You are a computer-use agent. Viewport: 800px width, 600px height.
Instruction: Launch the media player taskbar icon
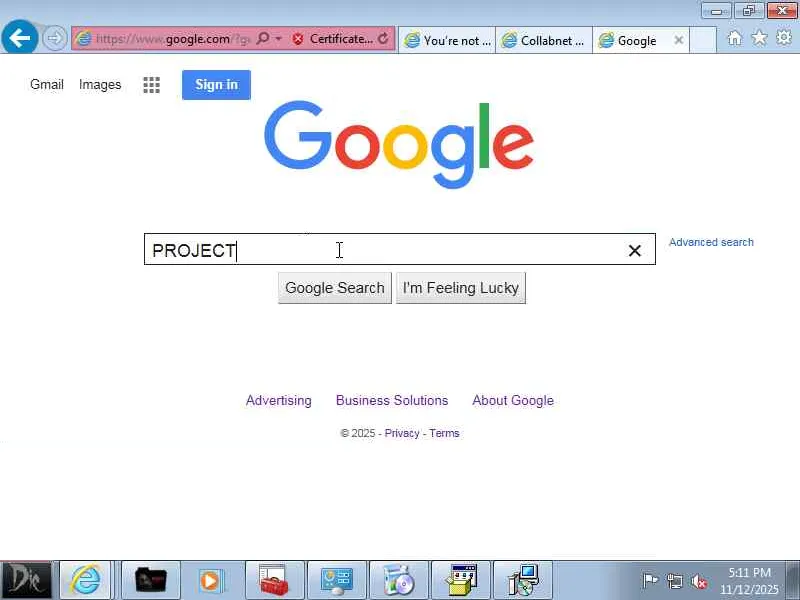(x=210, y=580)
